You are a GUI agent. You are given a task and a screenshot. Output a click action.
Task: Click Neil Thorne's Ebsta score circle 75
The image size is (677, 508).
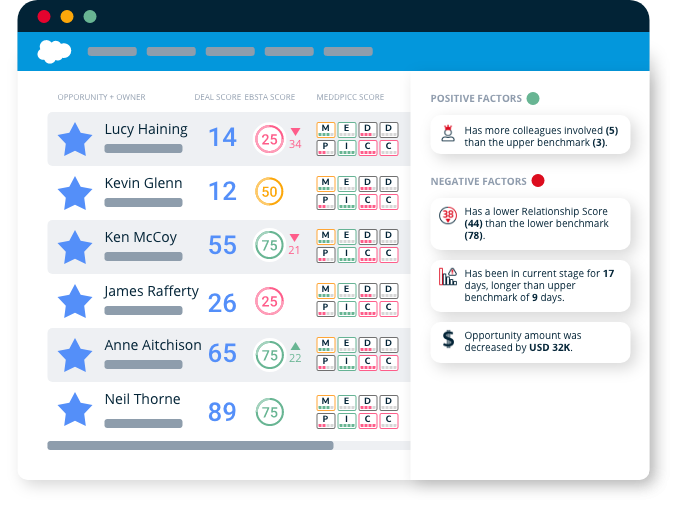[x=269, y=412]
